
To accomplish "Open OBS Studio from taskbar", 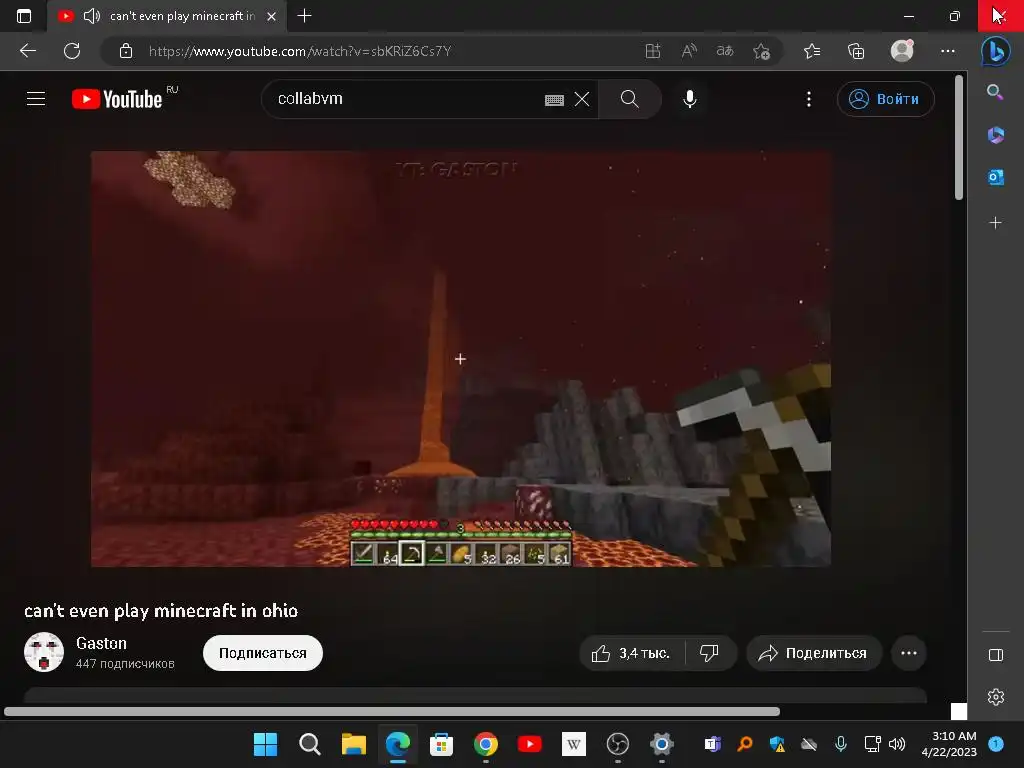I will click(x=617, y=744).
